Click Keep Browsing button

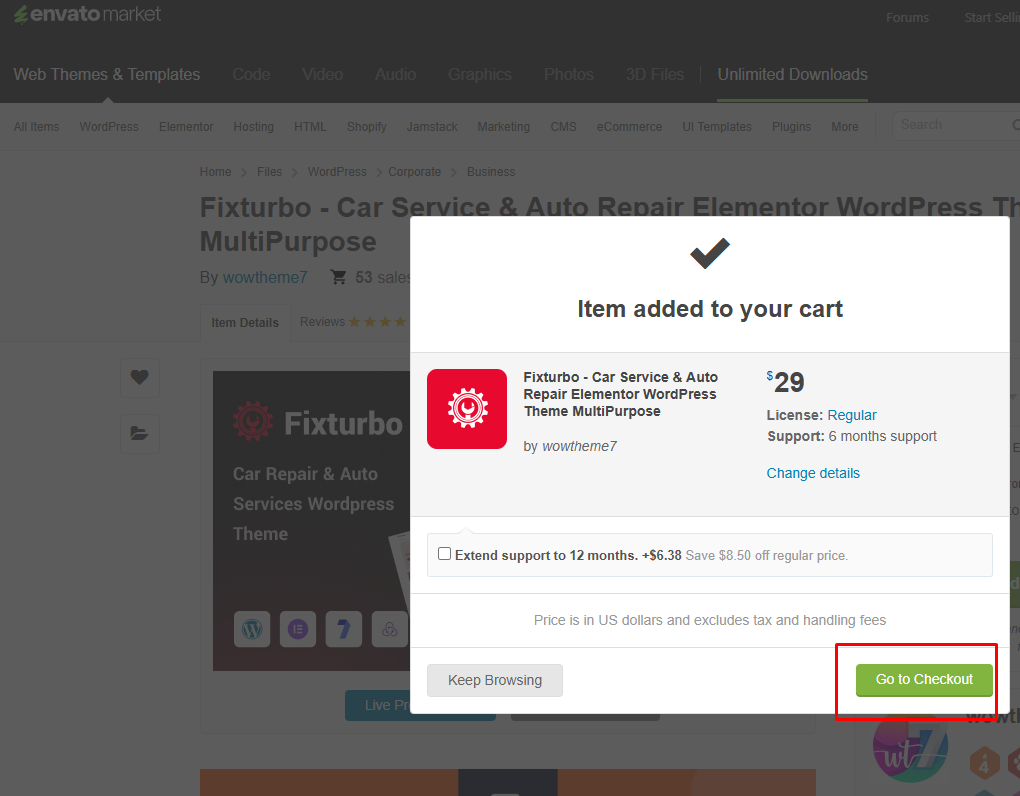494,680
